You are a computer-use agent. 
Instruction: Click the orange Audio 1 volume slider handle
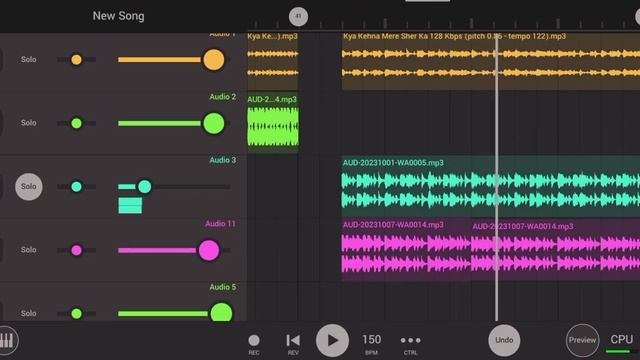tap(213, 60)
